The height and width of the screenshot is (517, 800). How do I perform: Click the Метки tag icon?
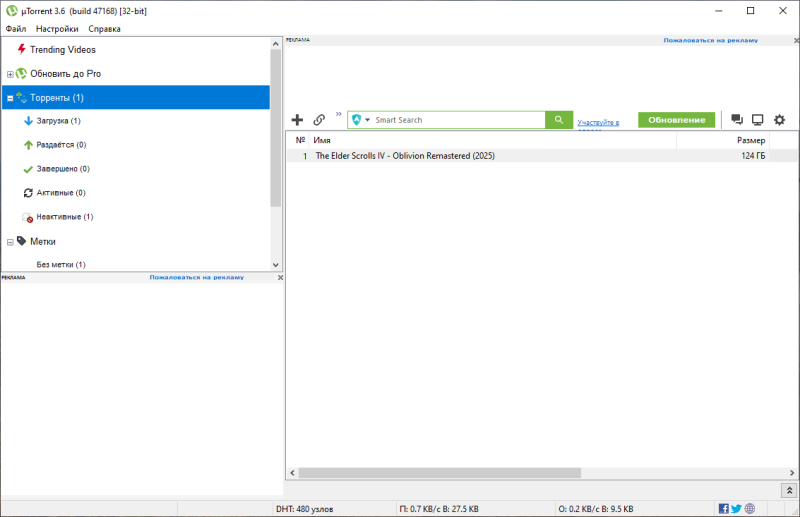click(x=21, y=241)
